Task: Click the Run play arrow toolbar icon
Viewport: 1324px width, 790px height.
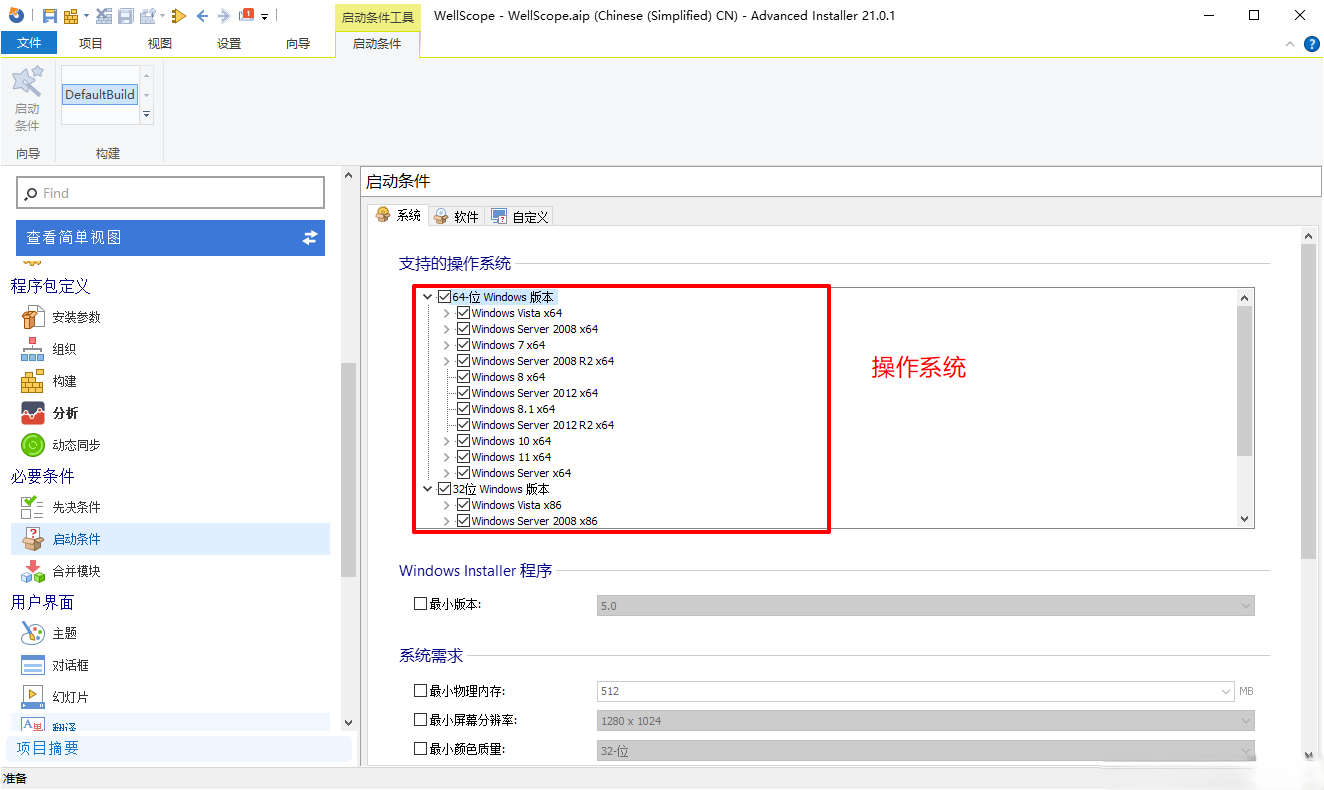Action: coord(179,15)
